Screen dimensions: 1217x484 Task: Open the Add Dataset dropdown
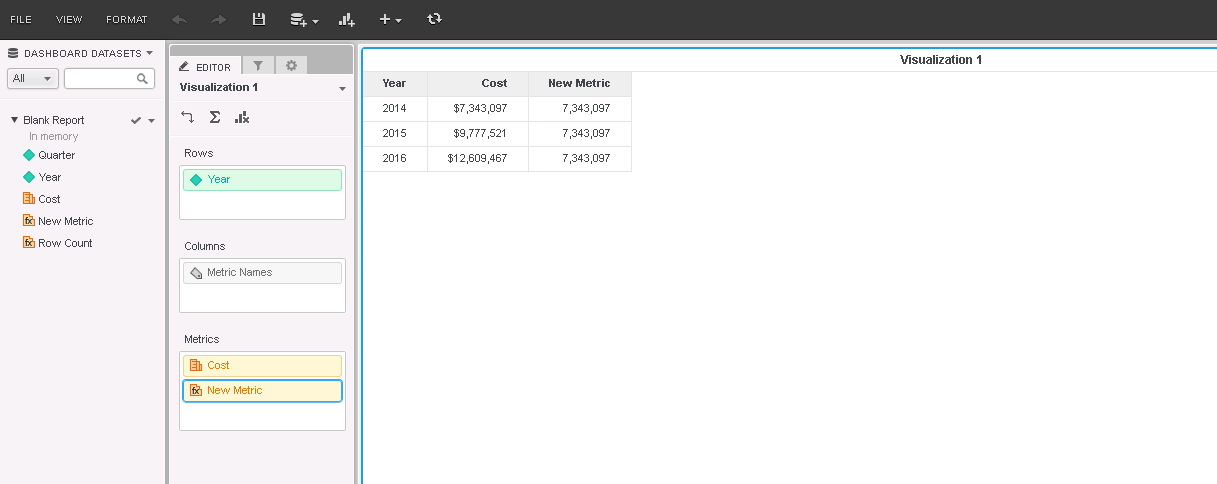pos(304,19)
